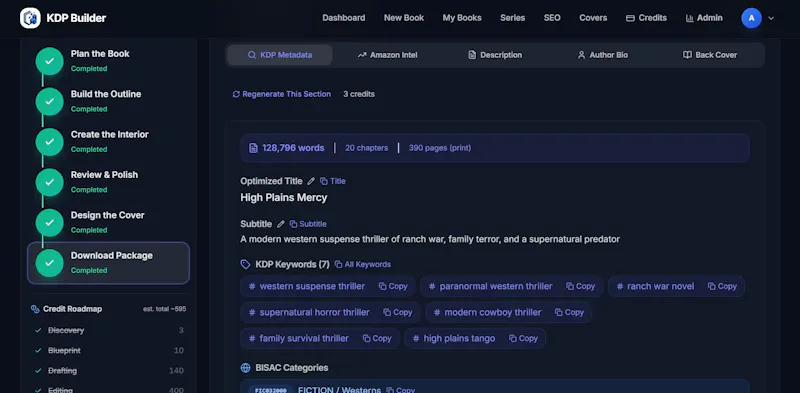
Task: Click the Design the Cover checkmark icon
Action: click(x=49, y=223)
